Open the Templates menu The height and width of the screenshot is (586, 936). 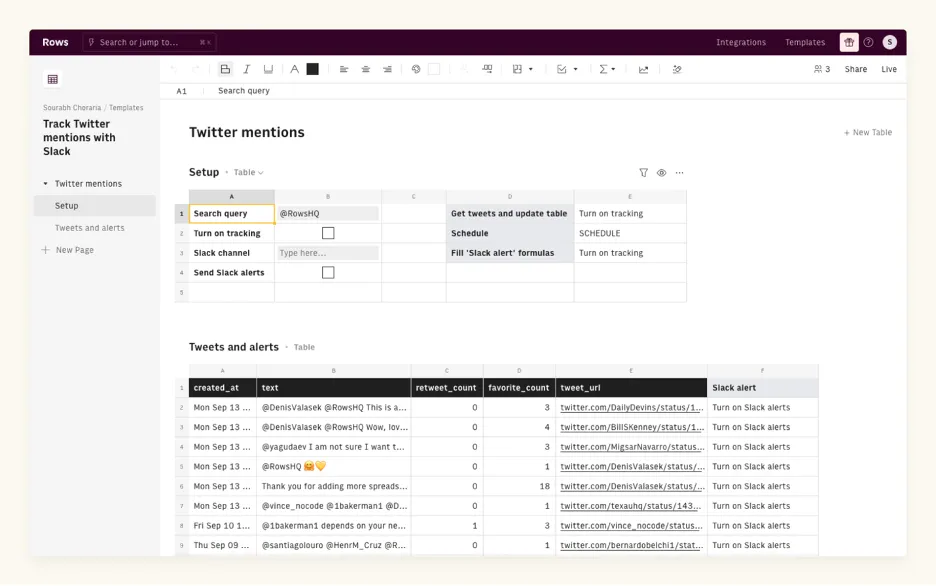[805, 42]
